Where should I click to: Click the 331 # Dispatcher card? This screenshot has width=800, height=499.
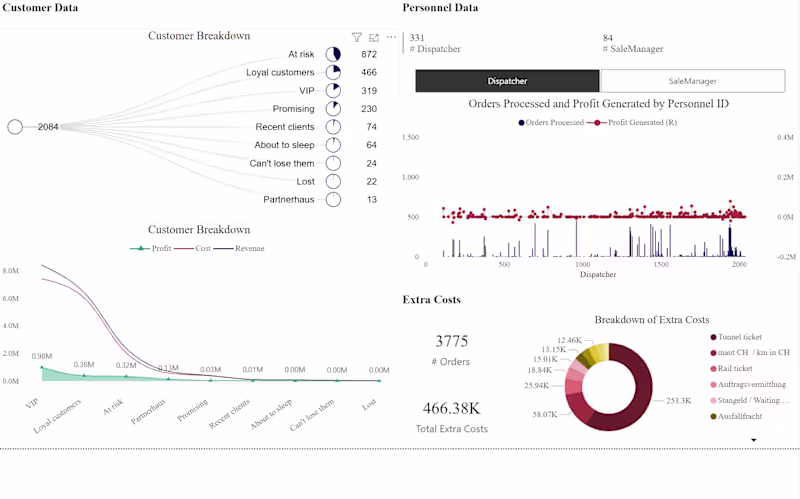pyautogui.click(x=435, y=43)
